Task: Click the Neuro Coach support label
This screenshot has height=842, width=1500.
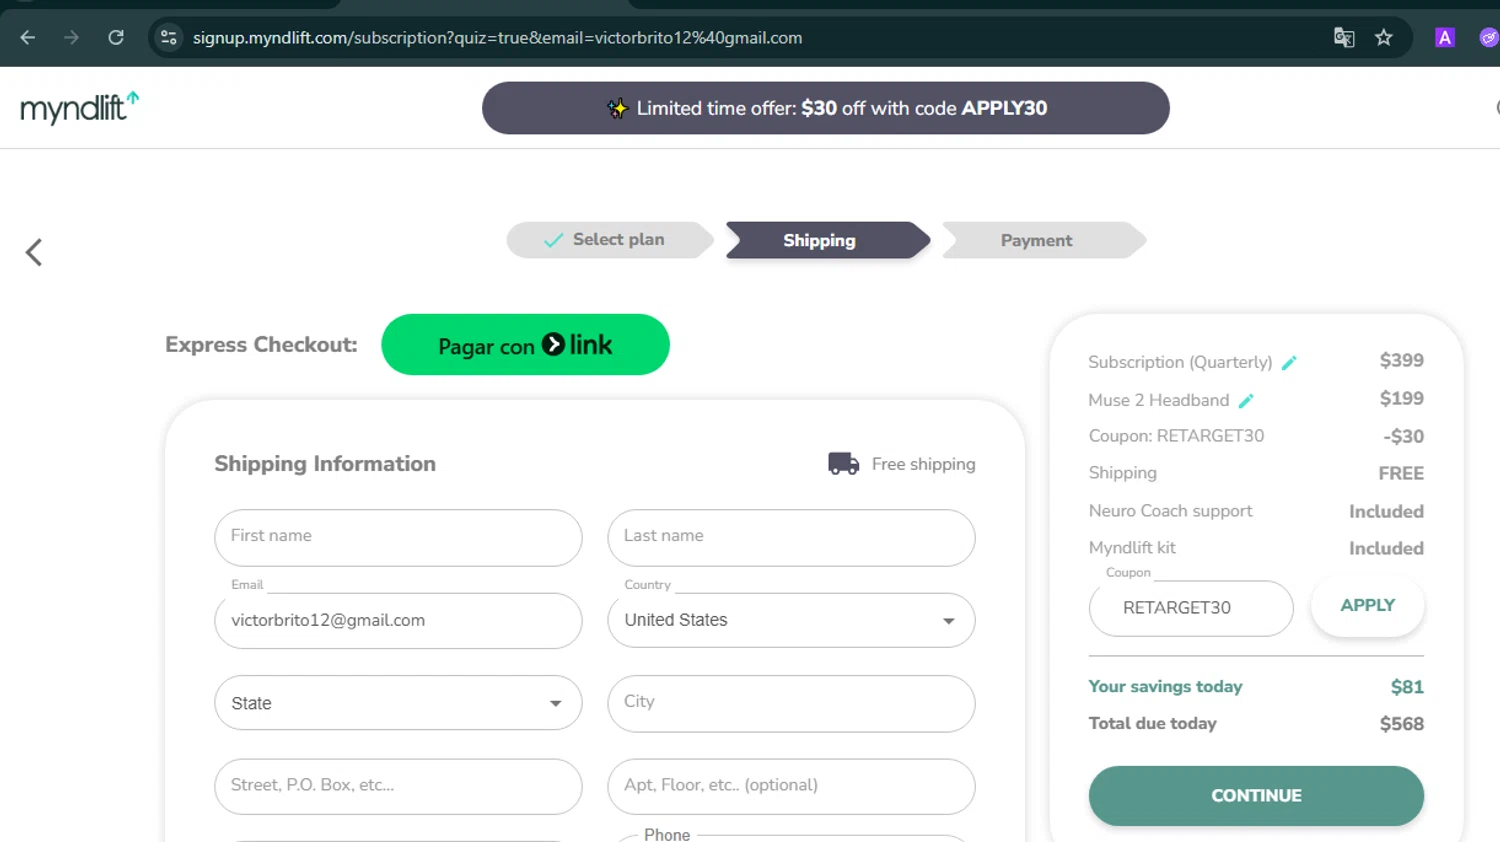Action: coord(1170,511)
